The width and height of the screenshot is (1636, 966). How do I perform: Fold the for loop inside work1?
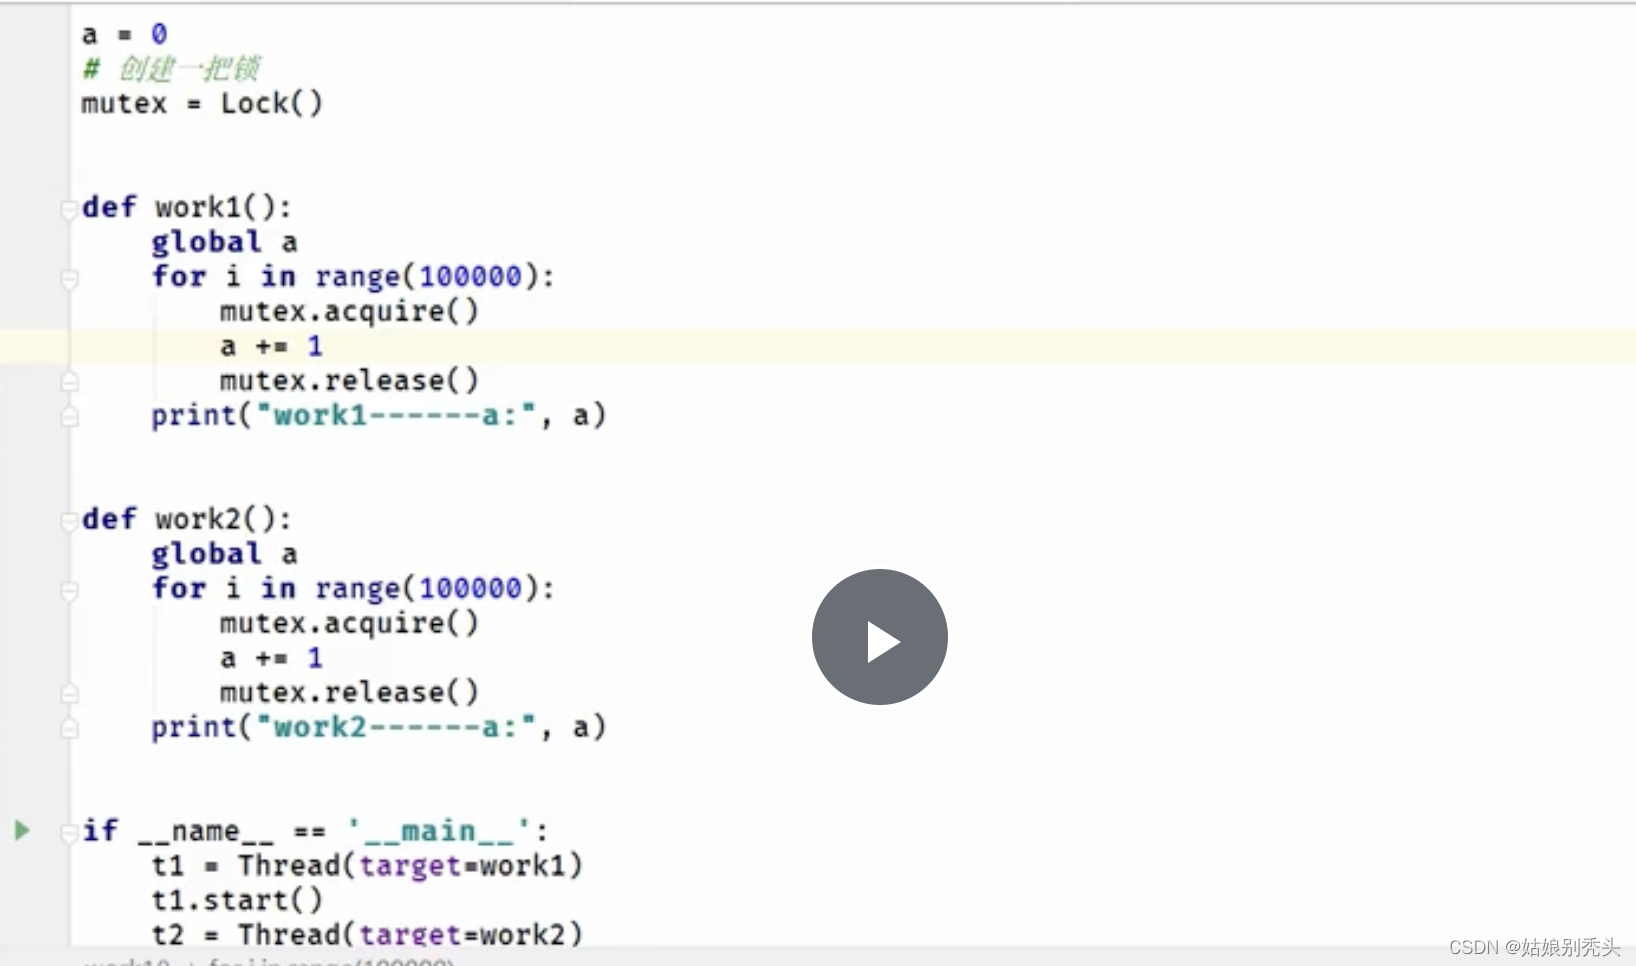pos(69,279)
